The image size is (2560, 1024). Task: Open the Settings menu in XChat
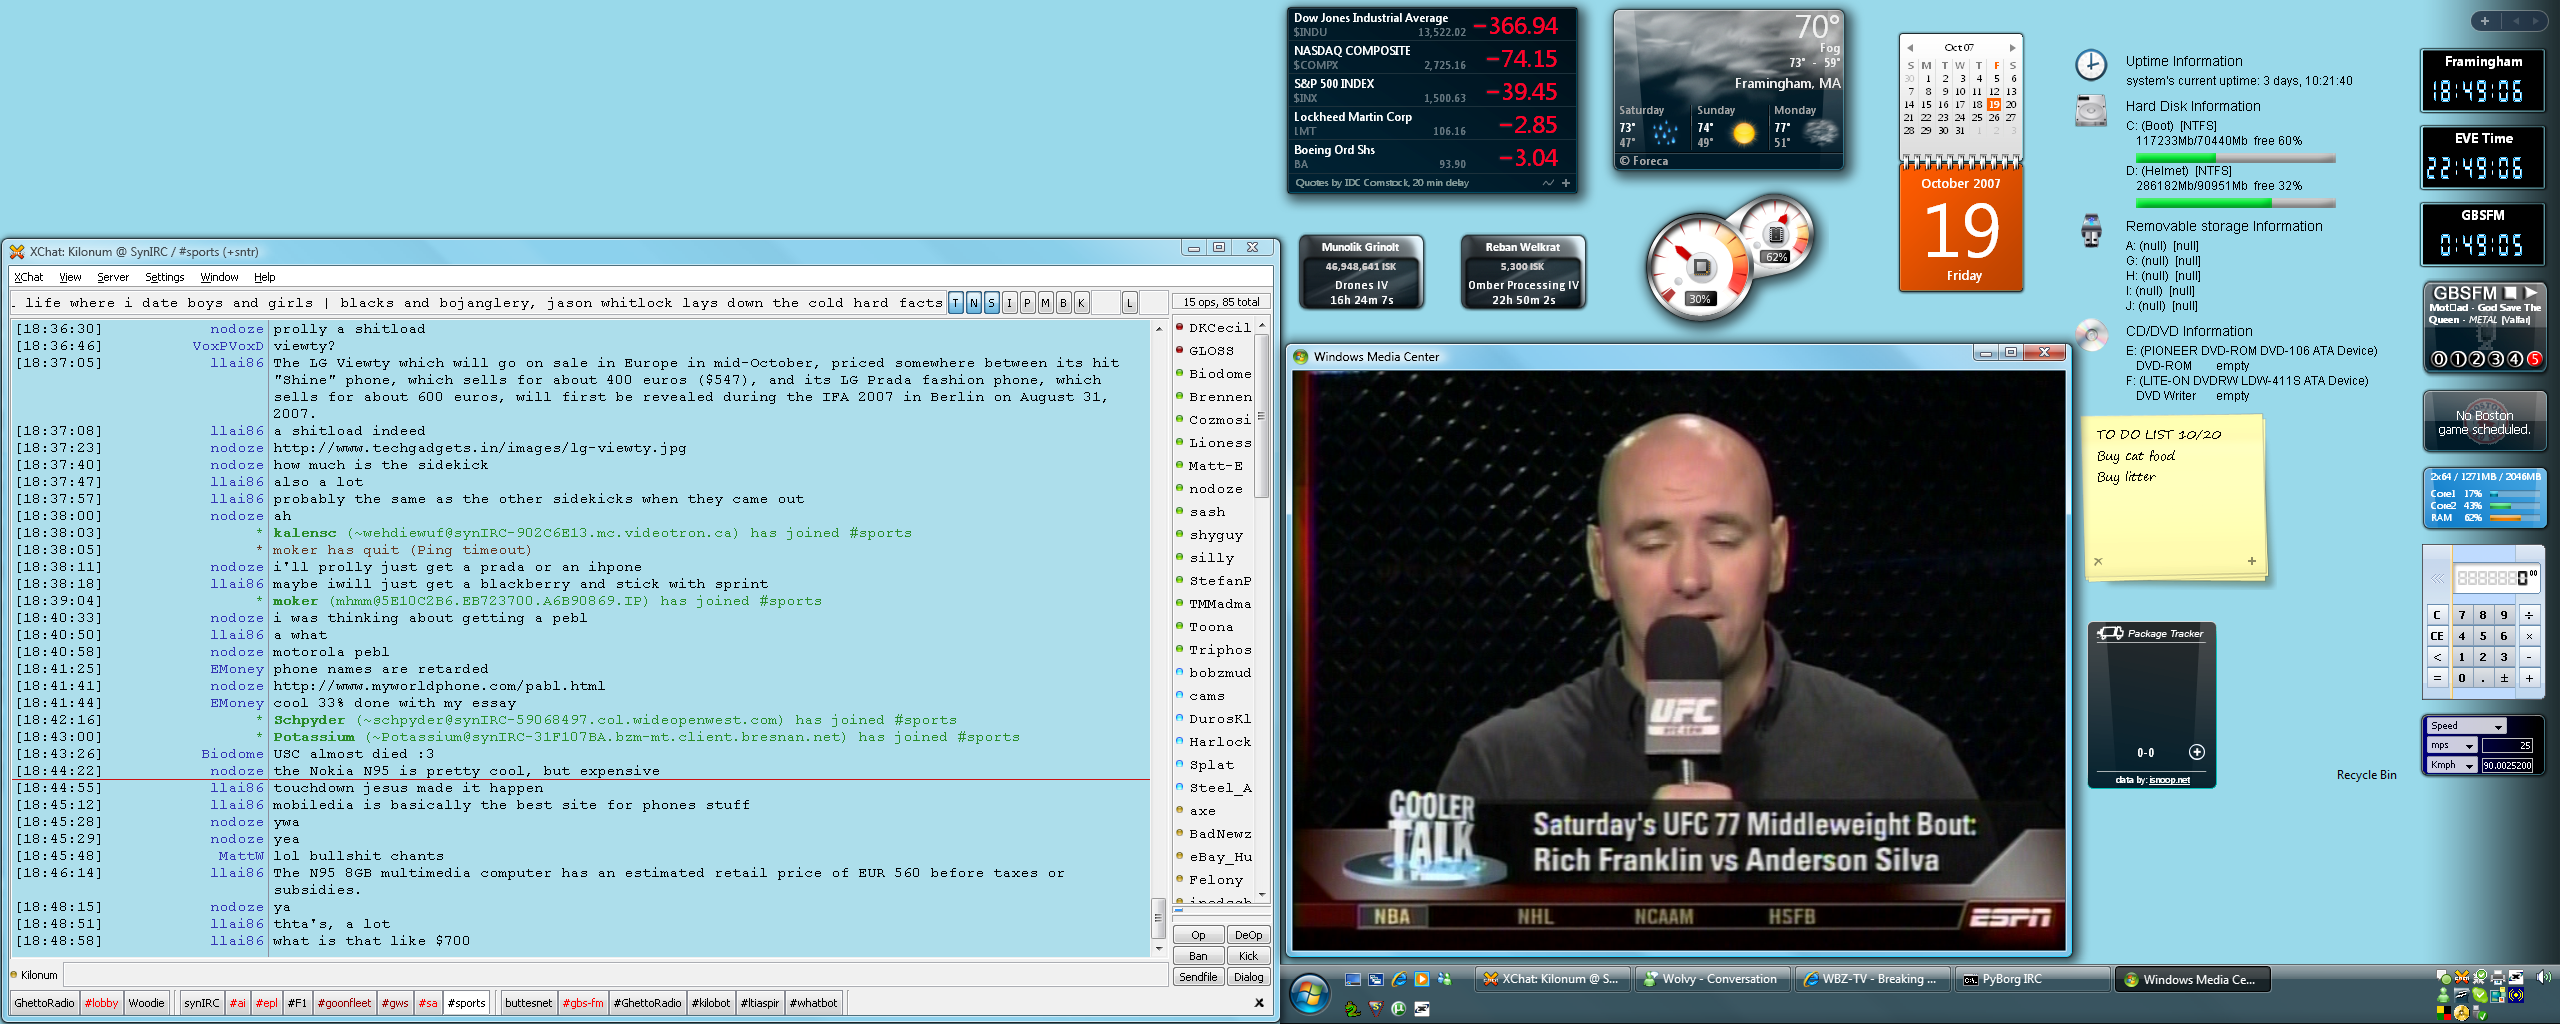pos(165,277)
